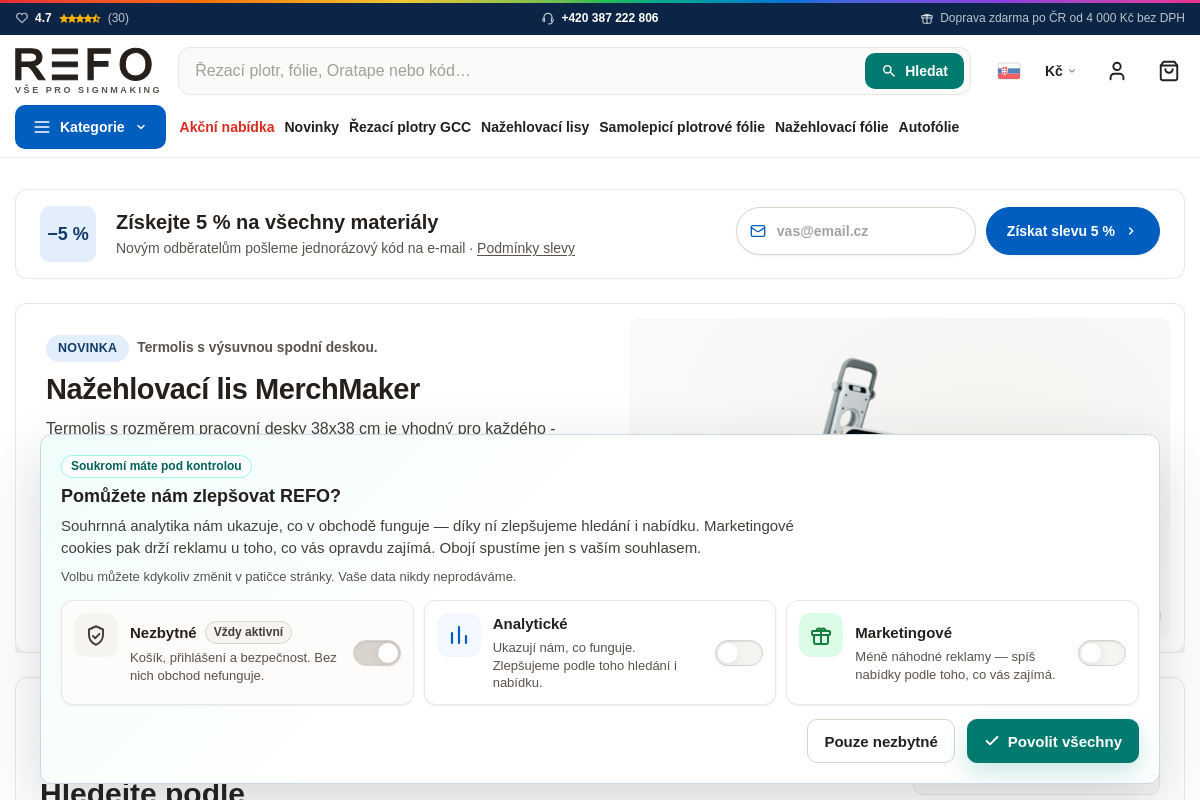Click Pomůžete nám zlepšovat REFO? heading

pyautogui.click(x=201, y=496)
